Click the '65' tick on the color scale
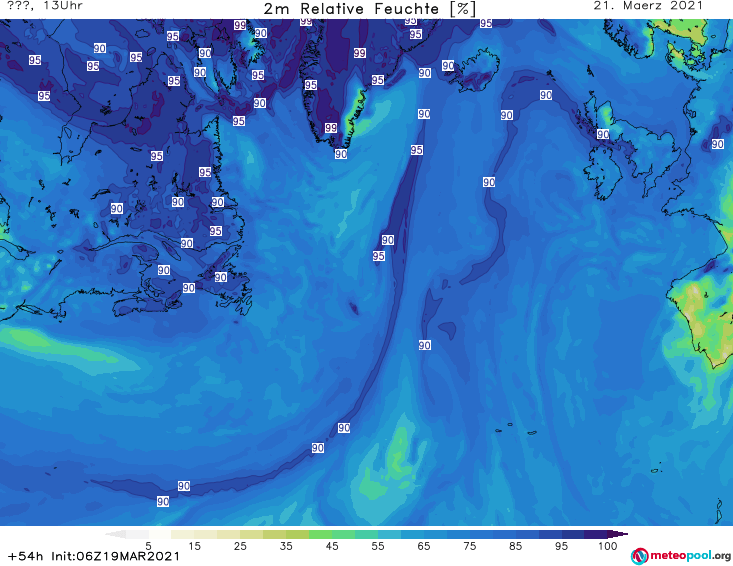Screen dimensions: 733x566 tap(424, 546)
